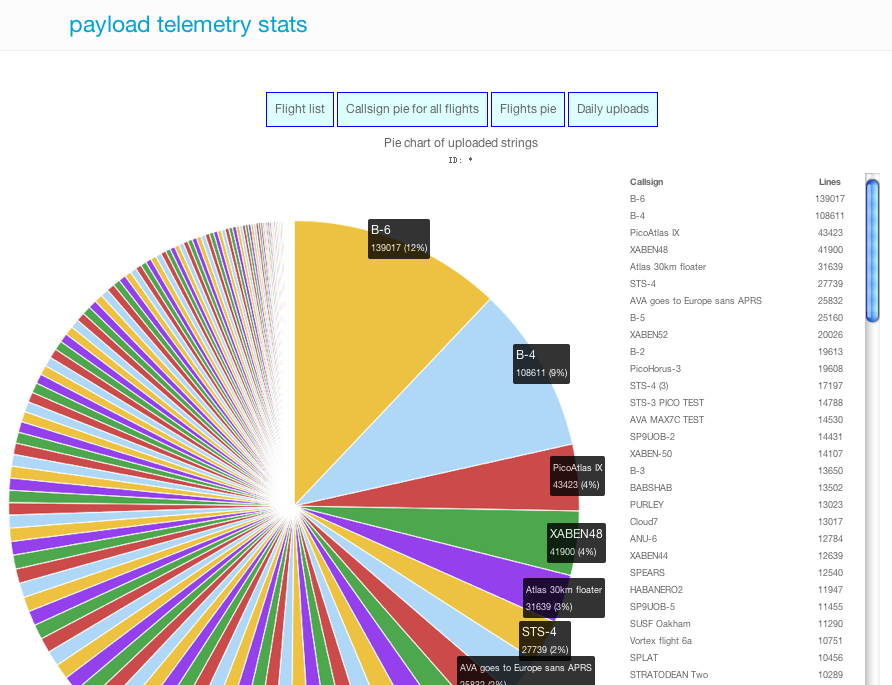Select the B-2 legend row
Screen dimensions: 892x685
pos(737,352)
